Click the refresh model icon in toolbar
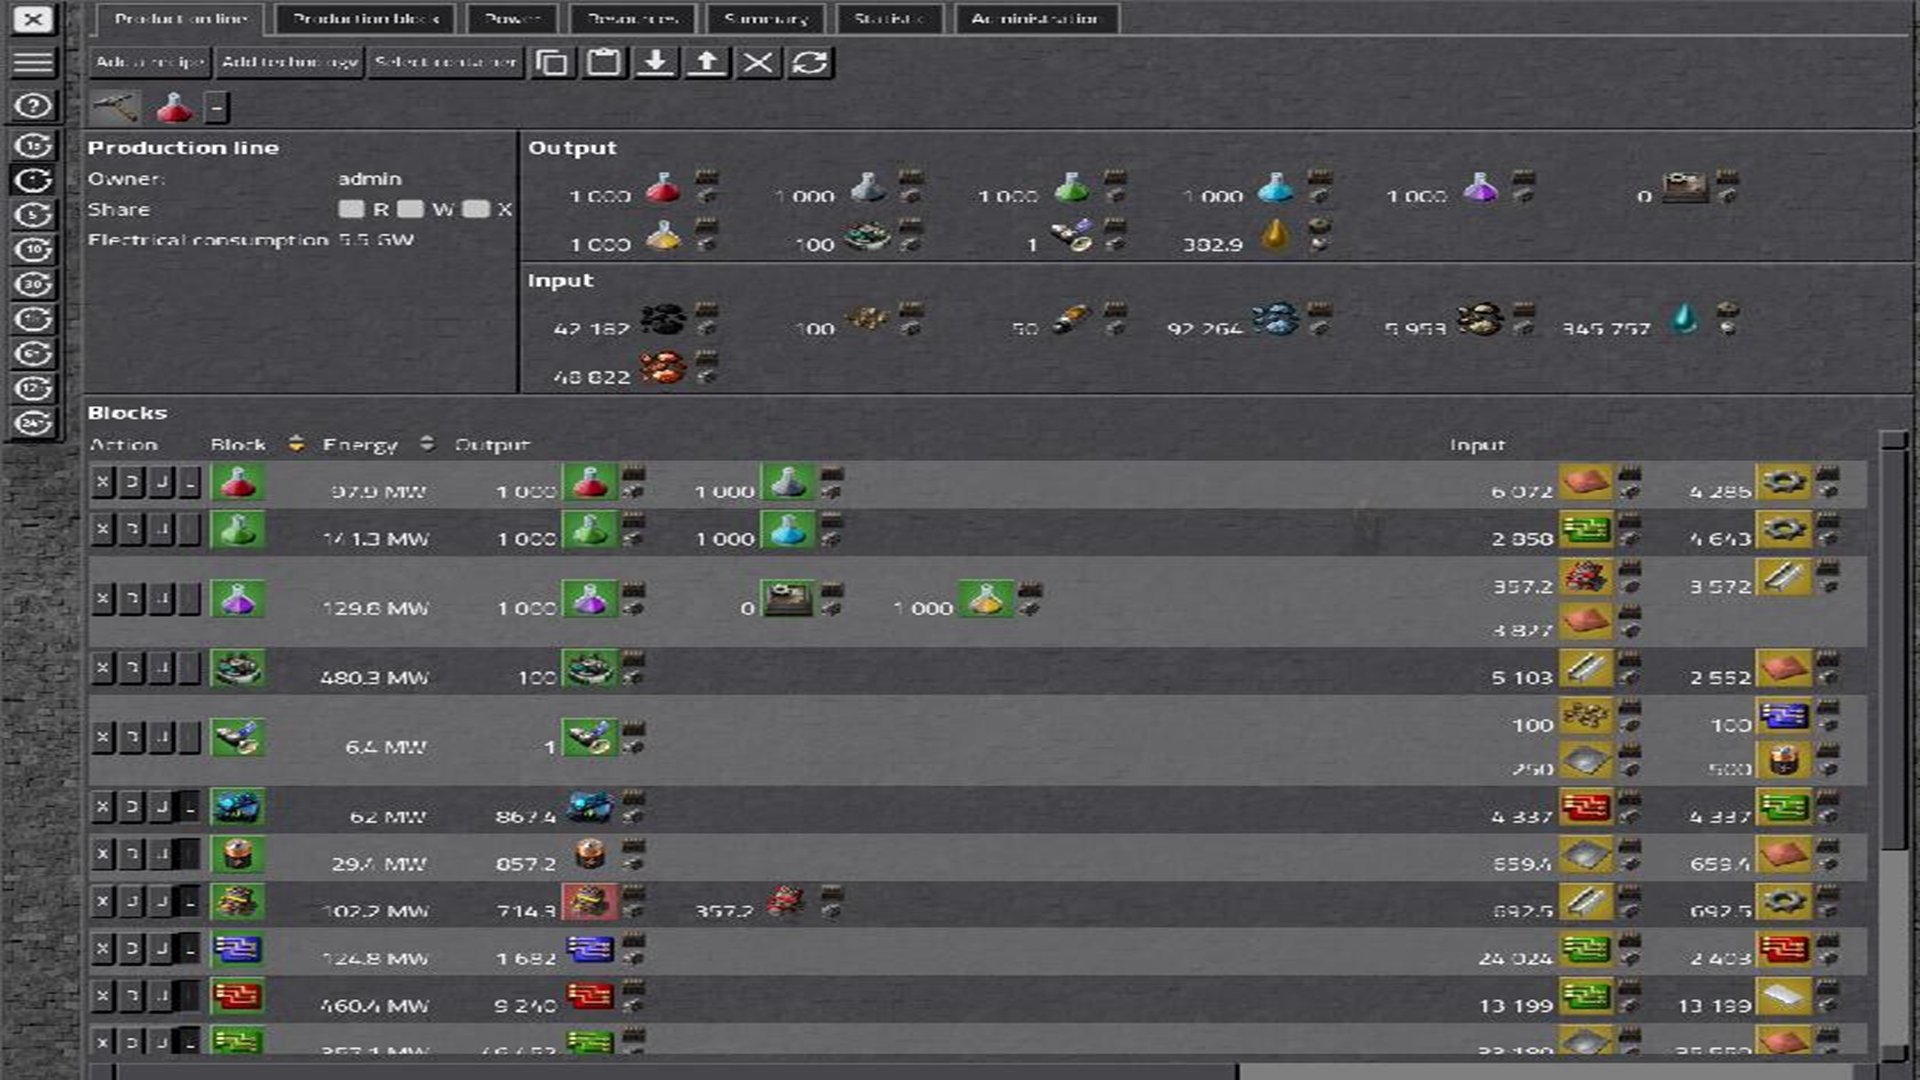 pos(809,63)
